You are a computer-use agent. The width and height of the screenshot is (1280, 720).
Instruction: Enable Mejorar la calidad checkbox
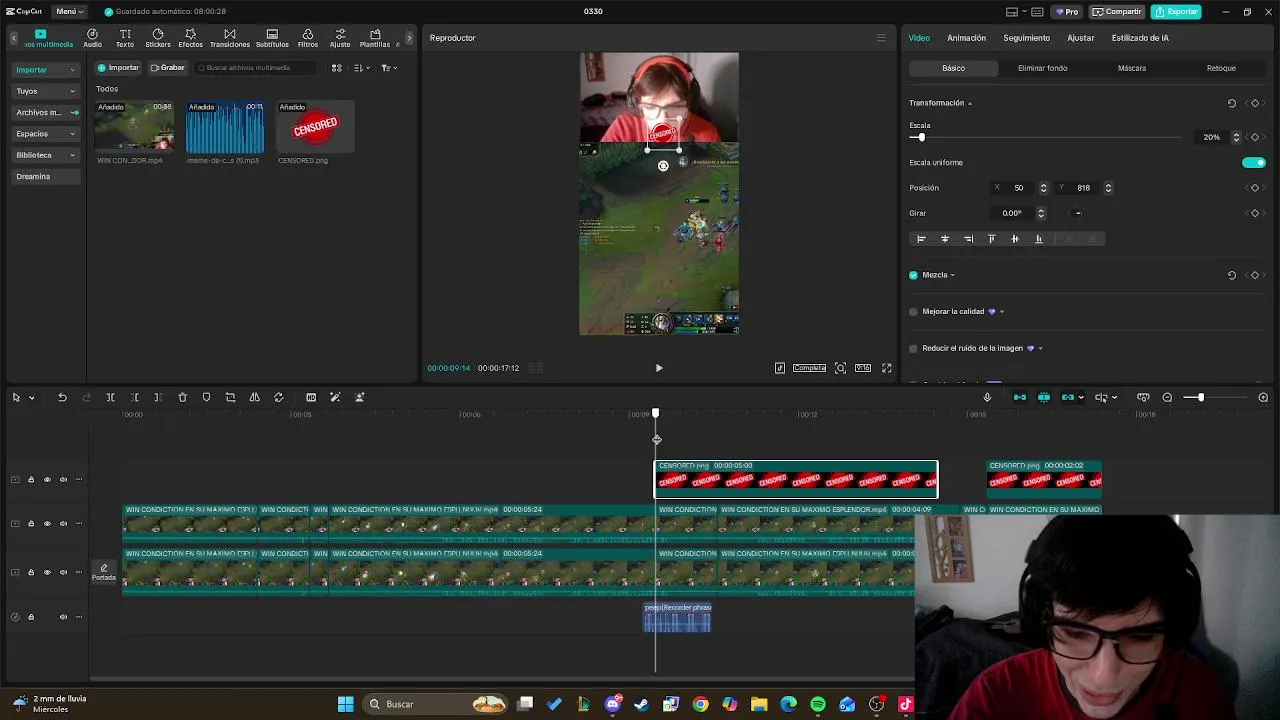pyautogui.click(x=913, y=311)
